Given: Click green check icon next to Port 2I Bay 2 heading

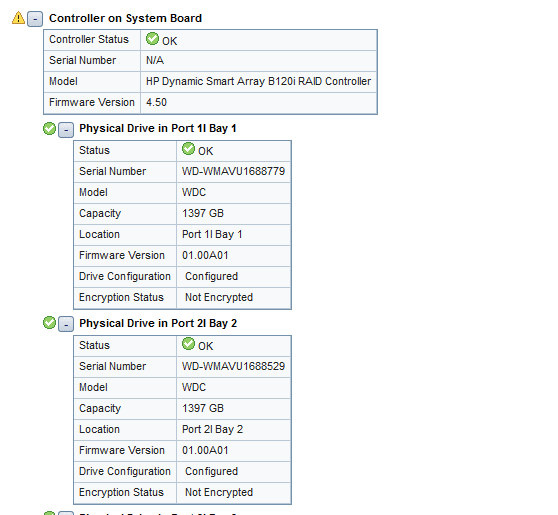Looking at the screenshot, I should (x=49, y=323).
